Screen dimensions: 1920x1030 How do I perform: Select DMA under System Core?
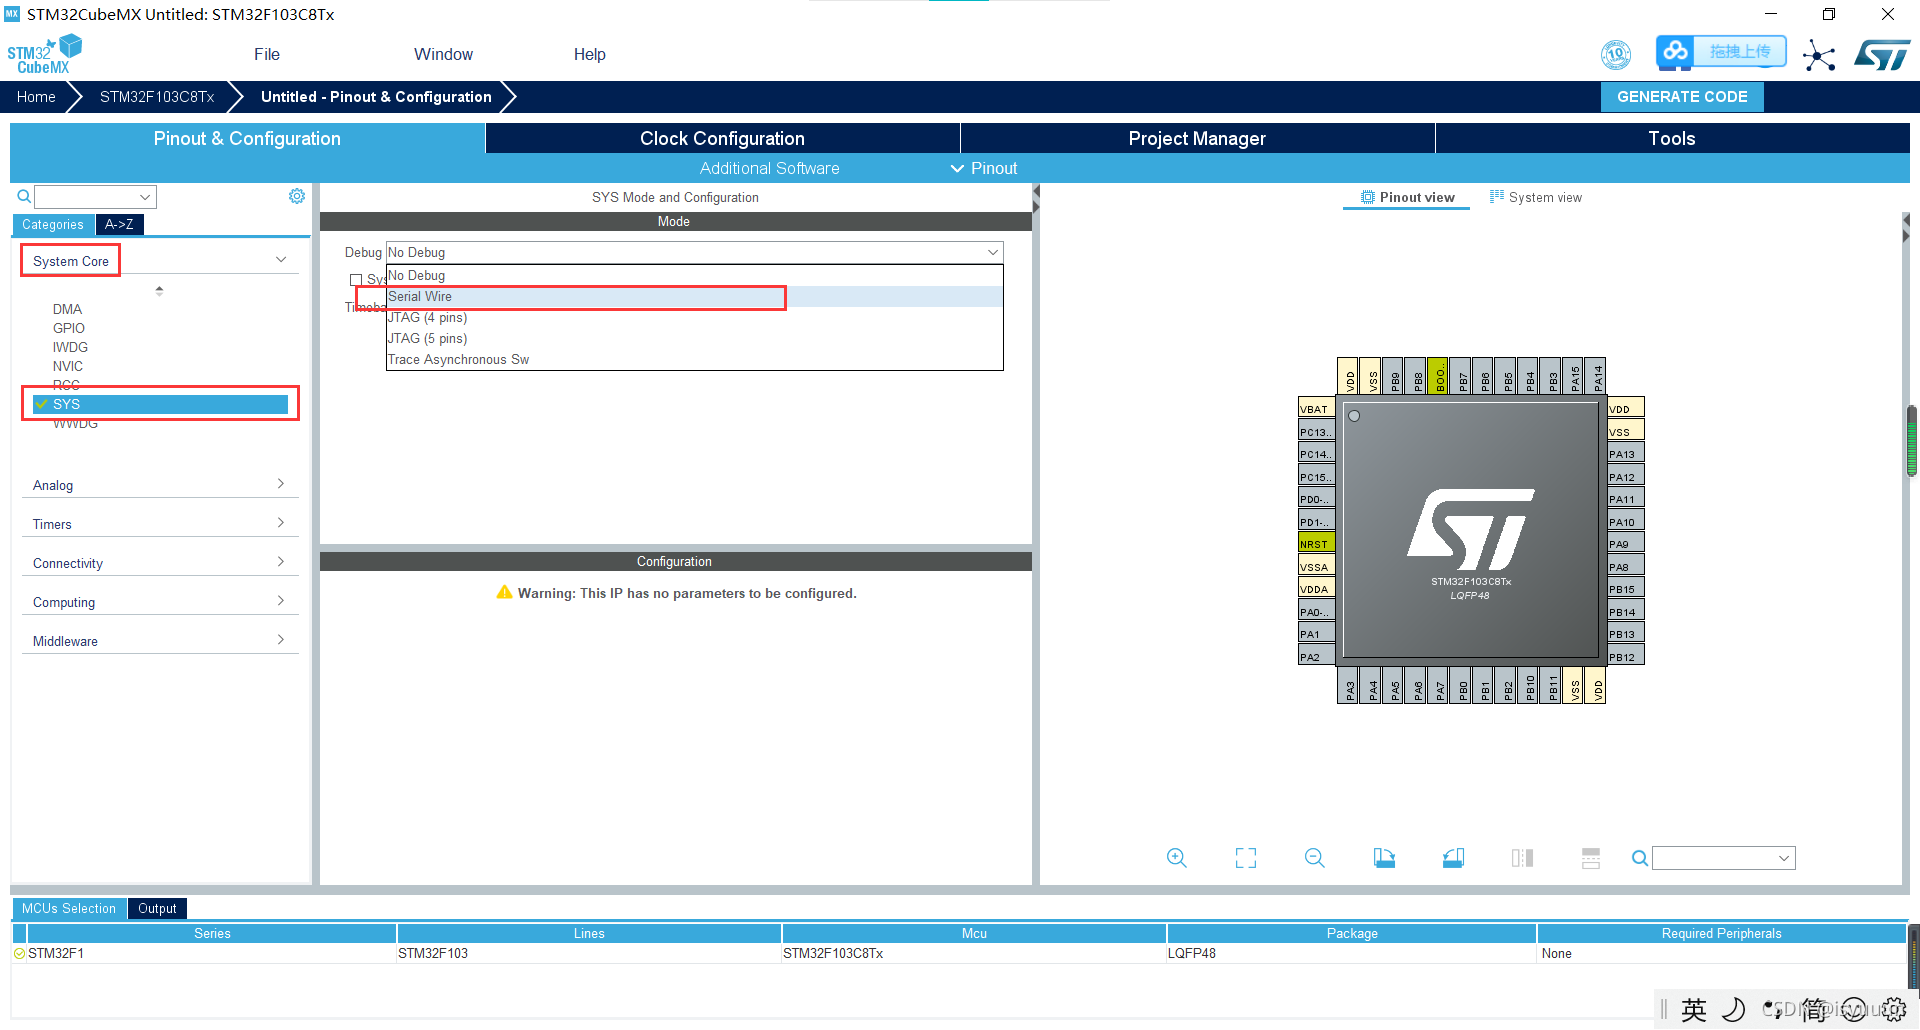[x=67, y=309]
